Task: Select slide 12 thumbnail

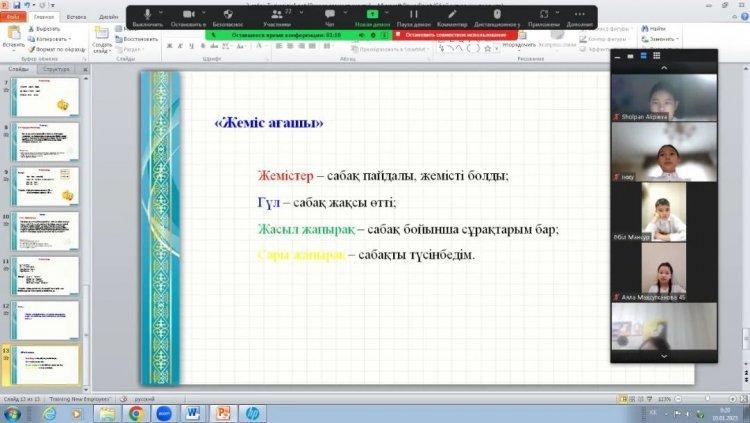Action: coord(44,321)
